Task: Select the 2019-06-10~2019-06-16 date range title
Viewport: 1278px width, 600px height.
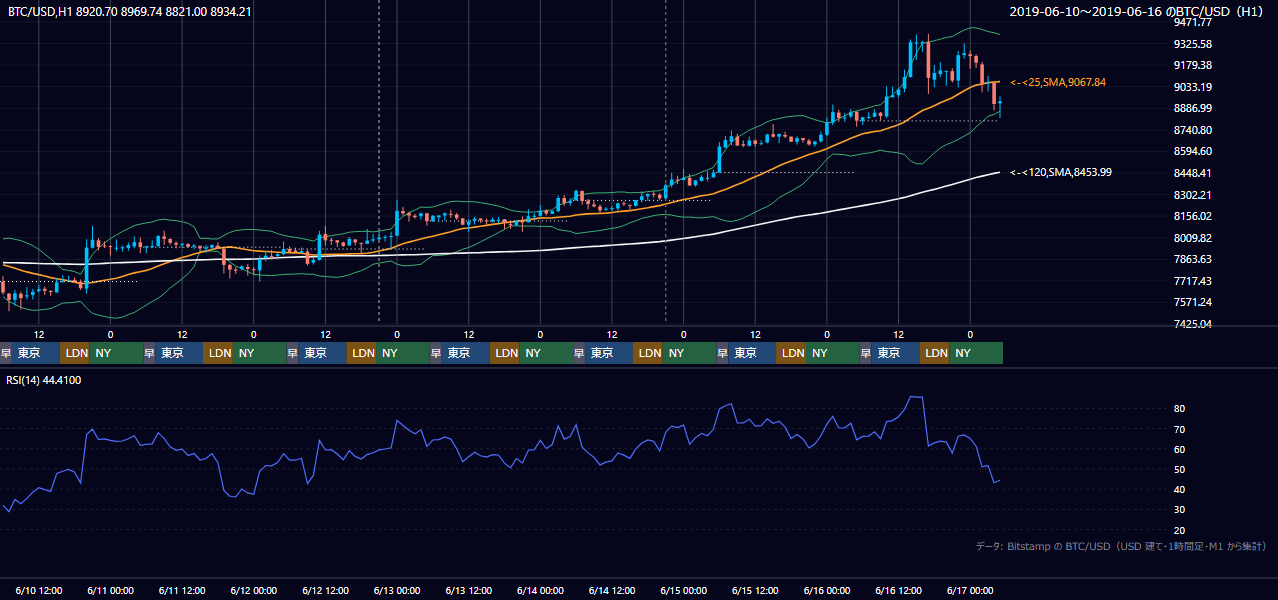Action: tap(1138, 12)
